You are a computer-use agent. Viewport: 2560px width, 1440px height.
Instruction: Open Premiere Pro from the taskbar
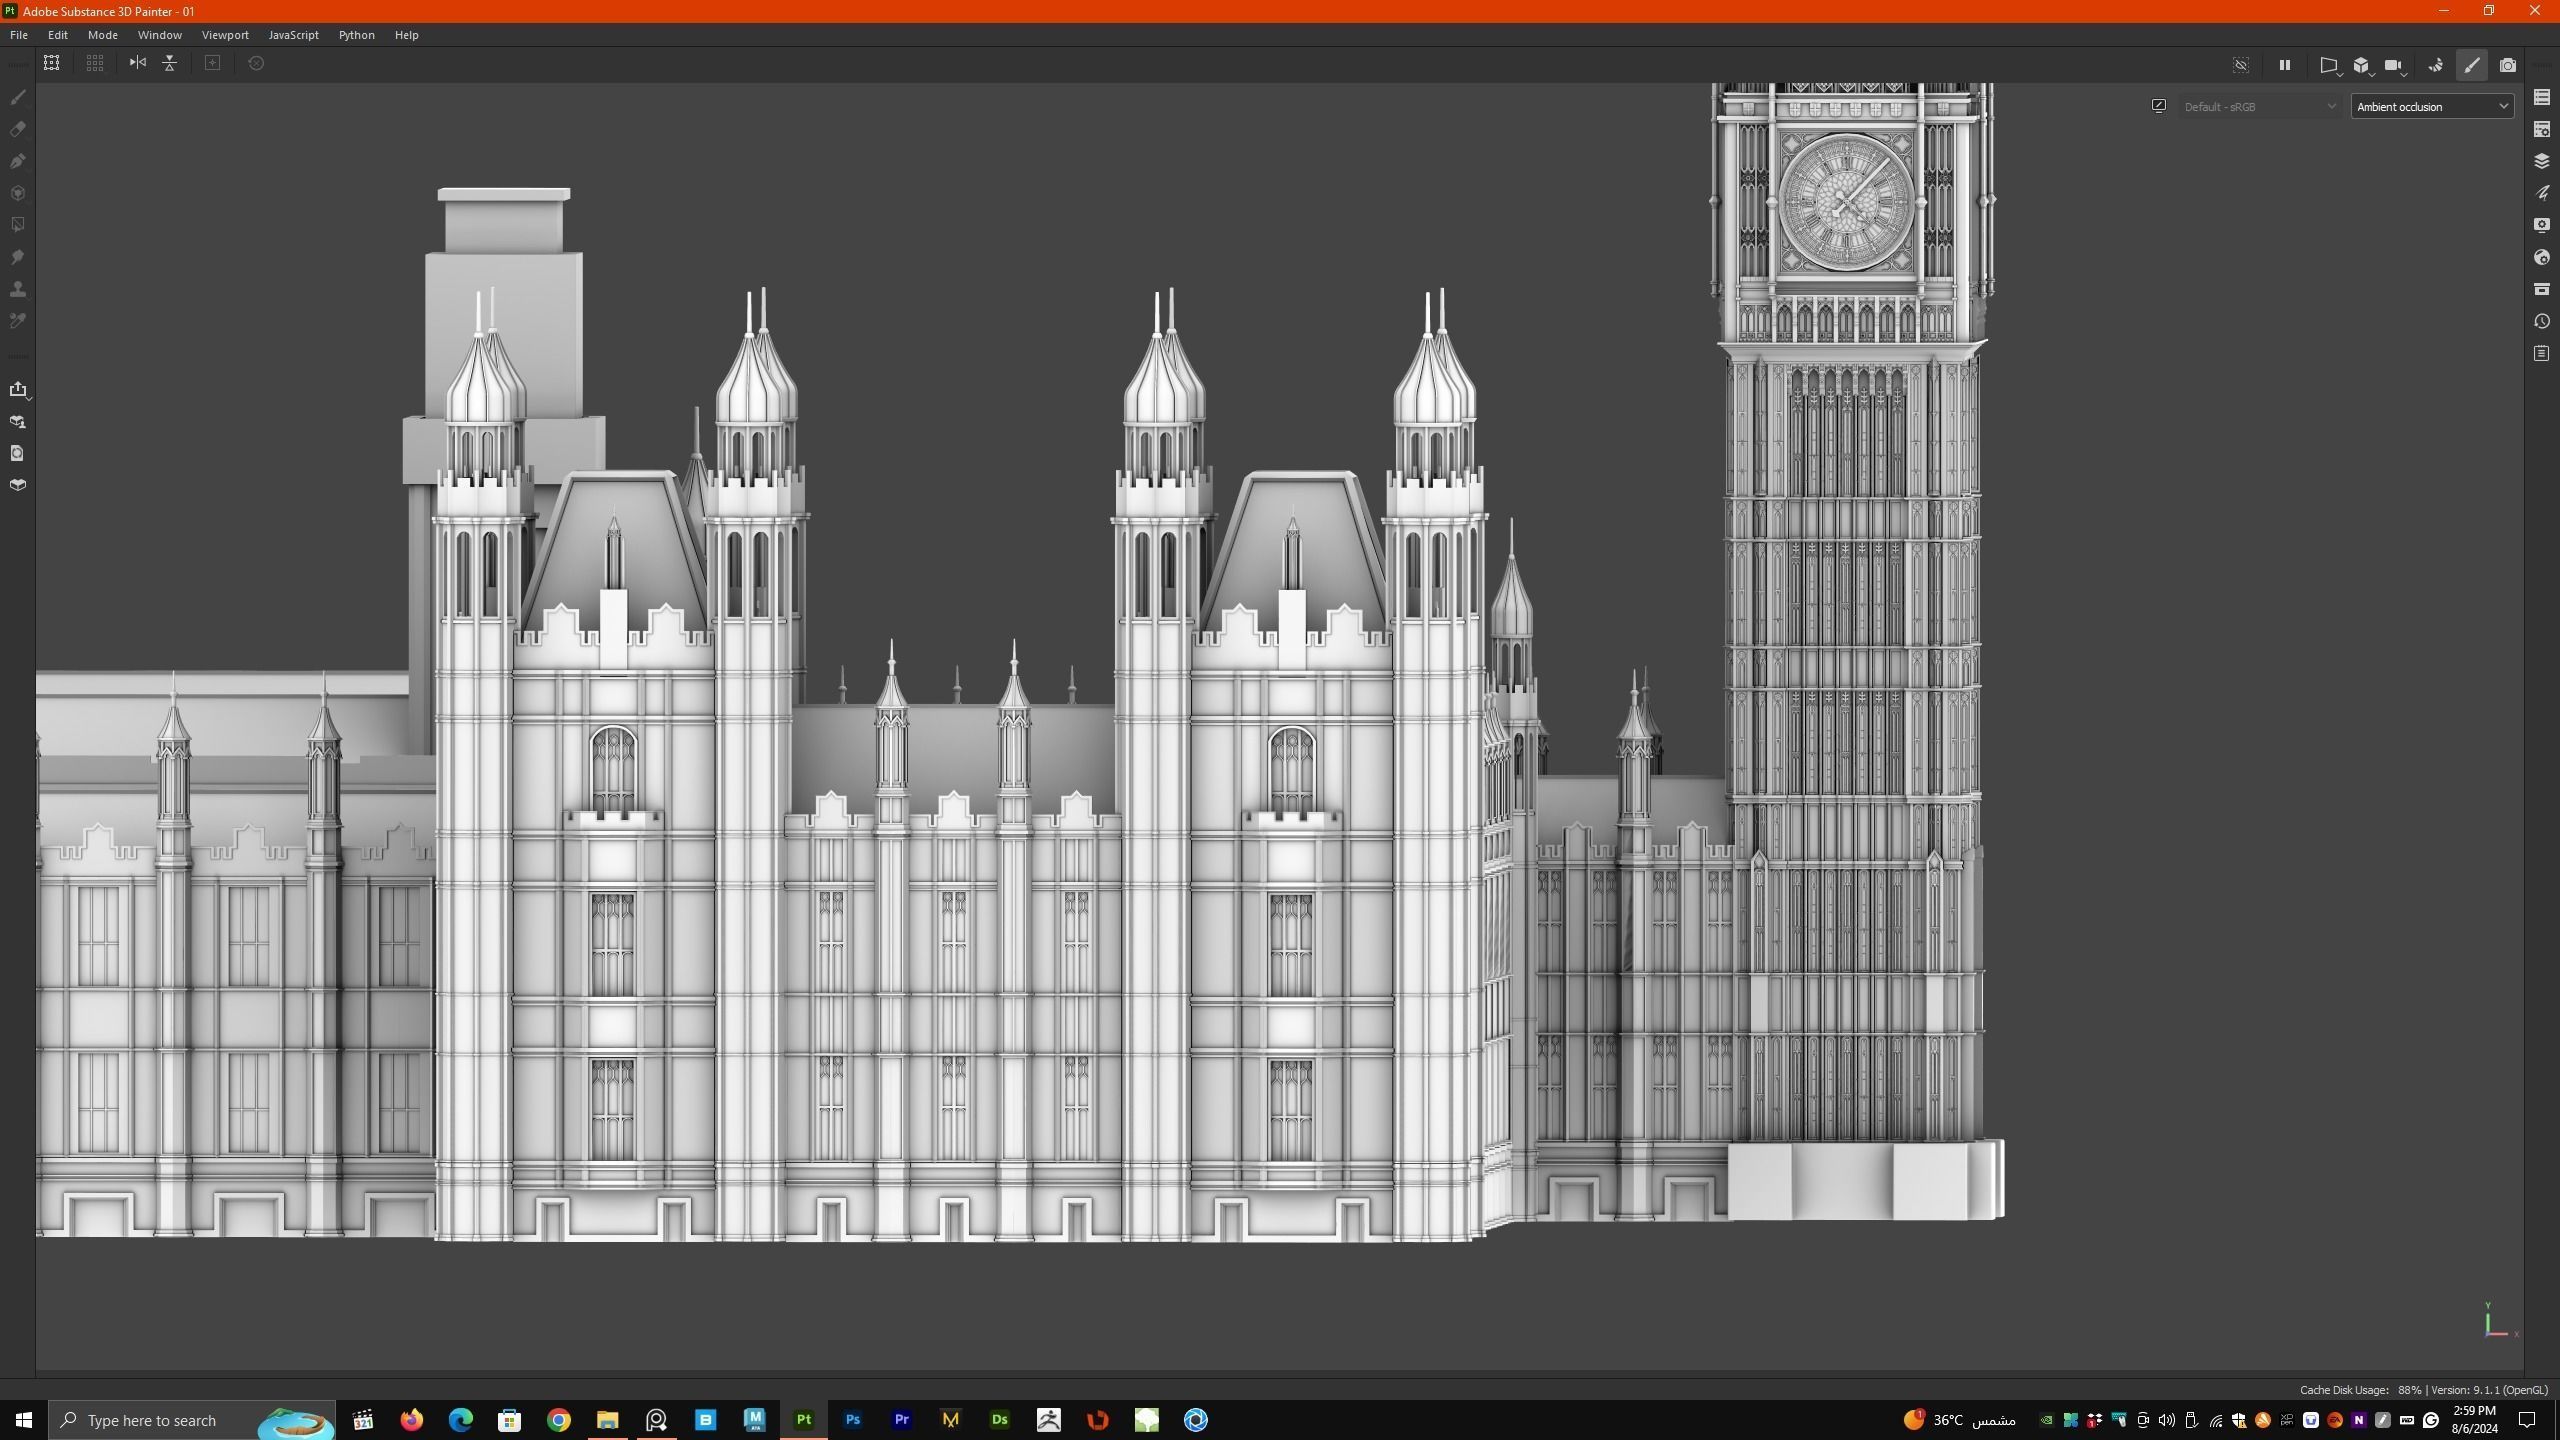pyautogui.click(x=902, y=1420)
